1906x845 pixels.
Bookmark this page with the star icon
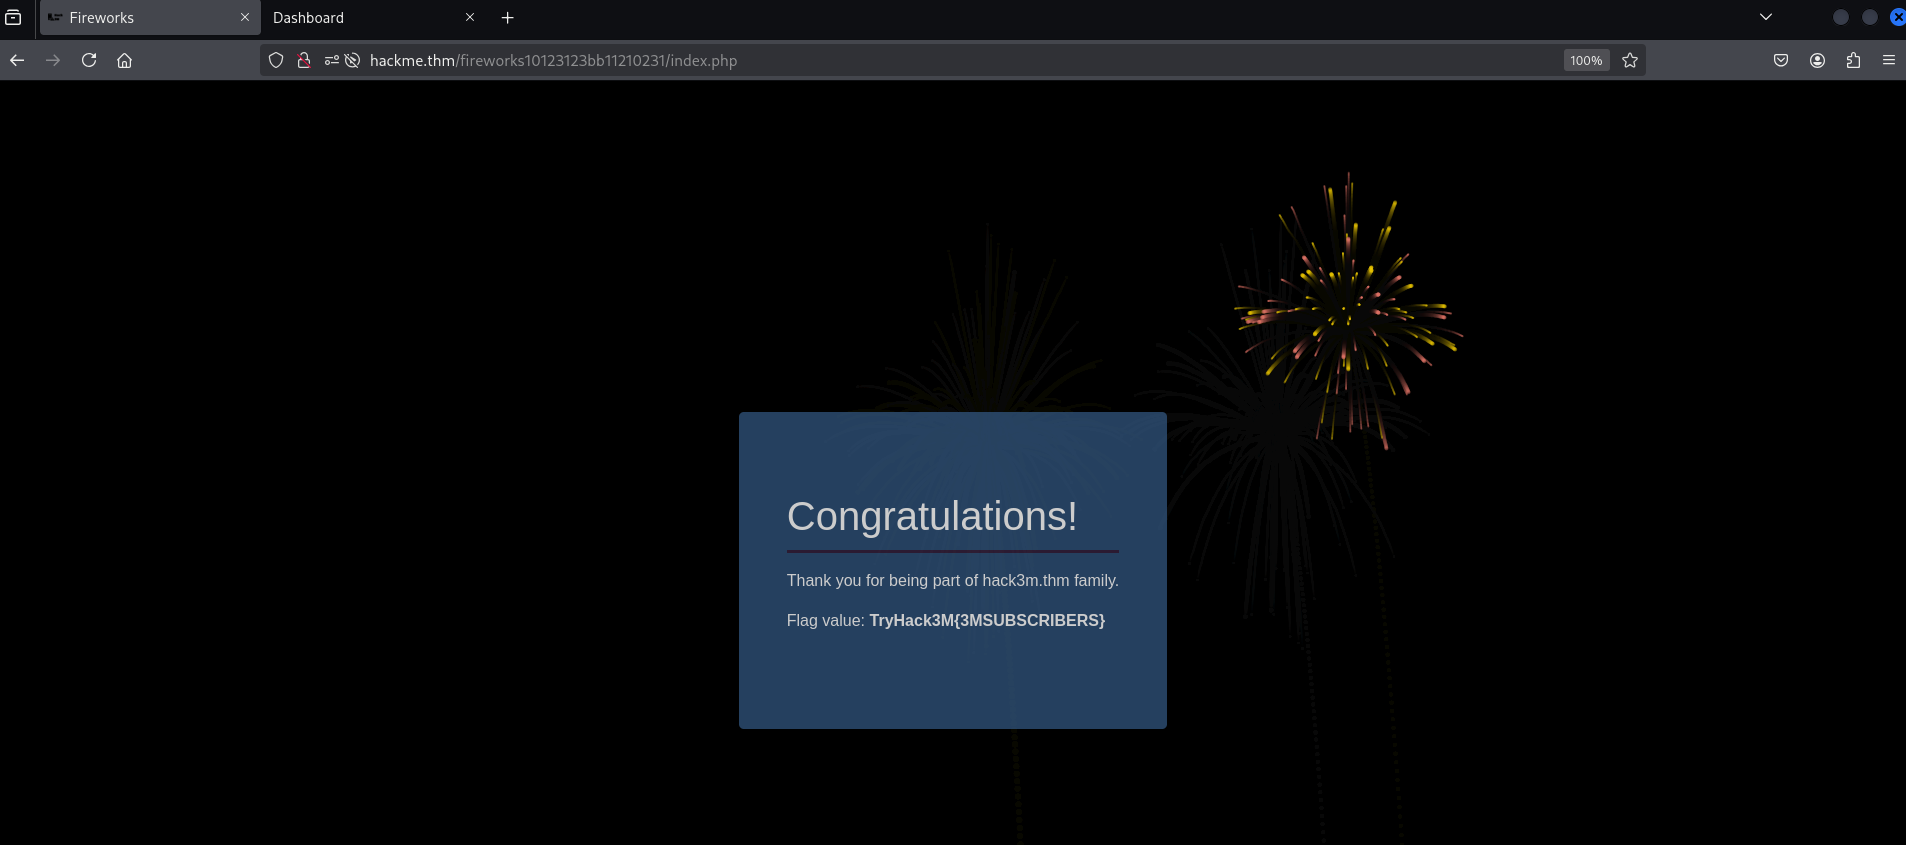[x=1630, y=60]
